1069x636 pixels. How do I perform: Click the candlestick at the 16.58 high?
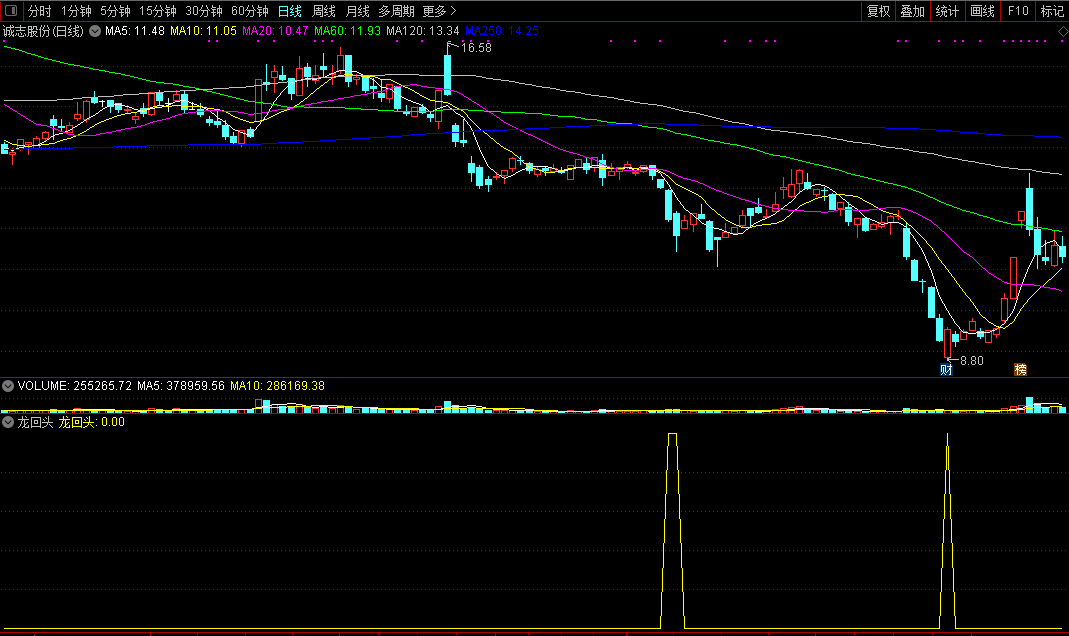pos(447,74)
